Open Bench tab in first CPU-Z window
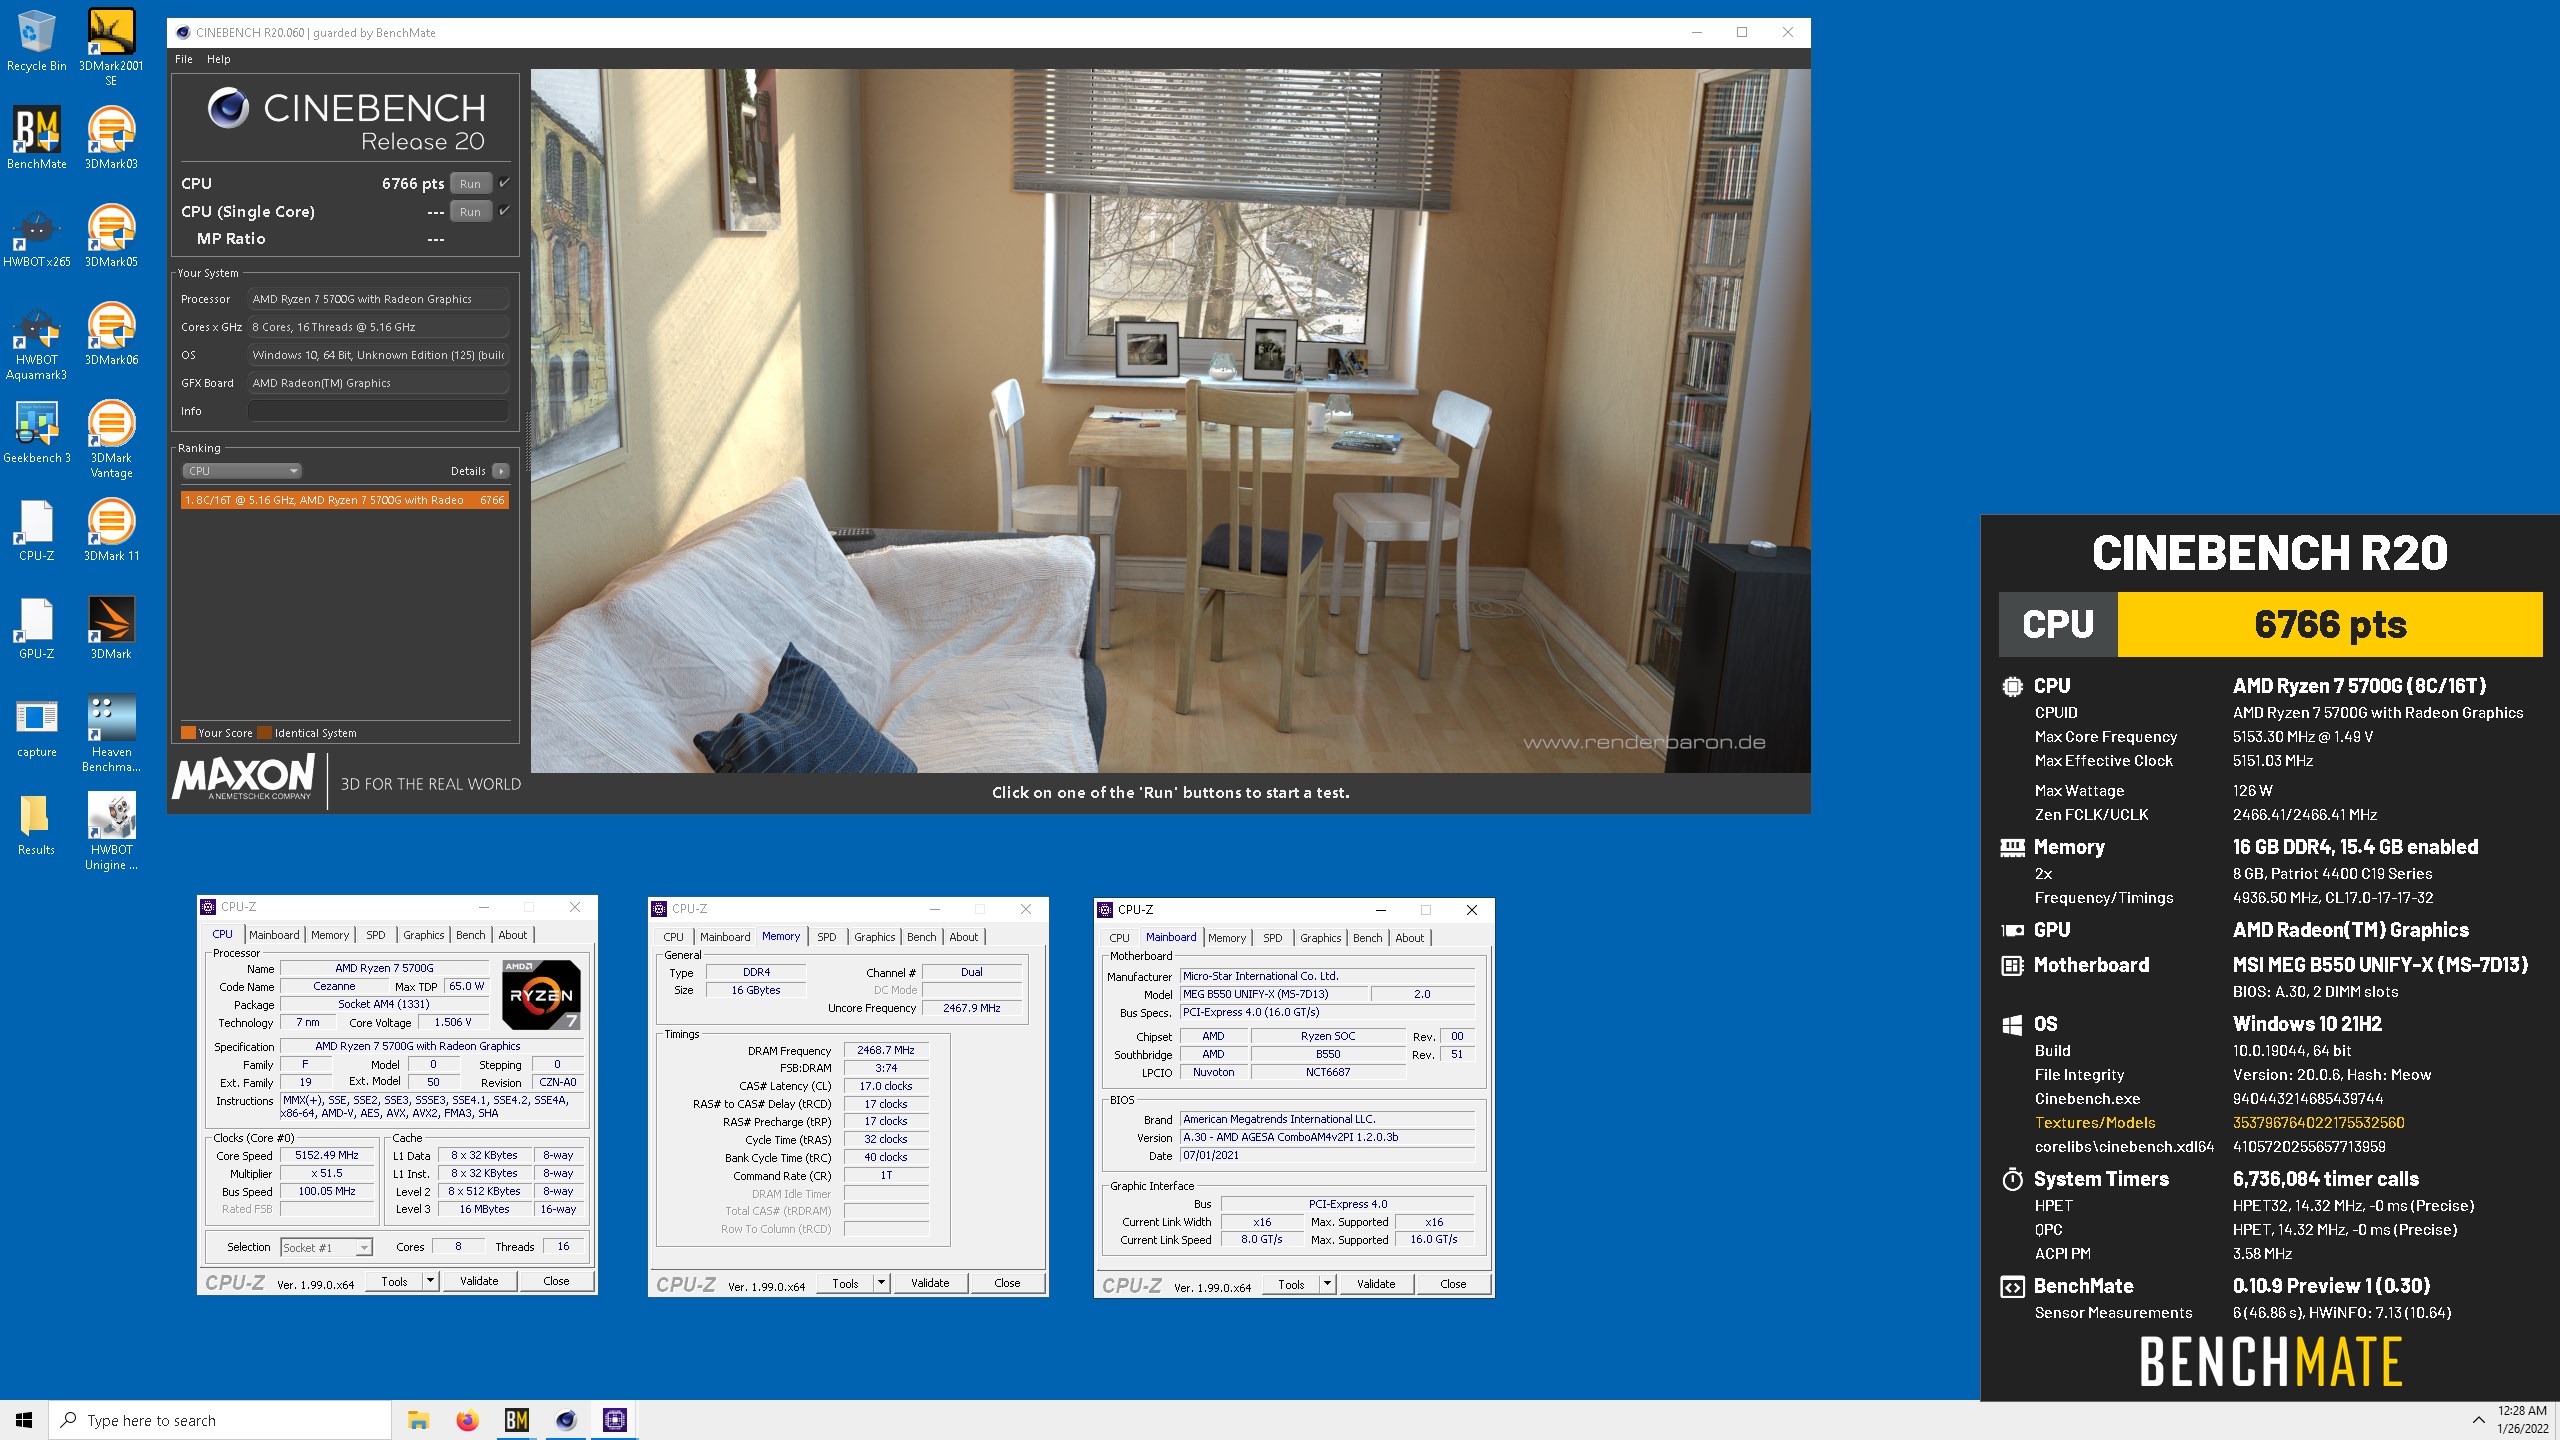Screen dimensions: 2560x1440 [470, 935]
